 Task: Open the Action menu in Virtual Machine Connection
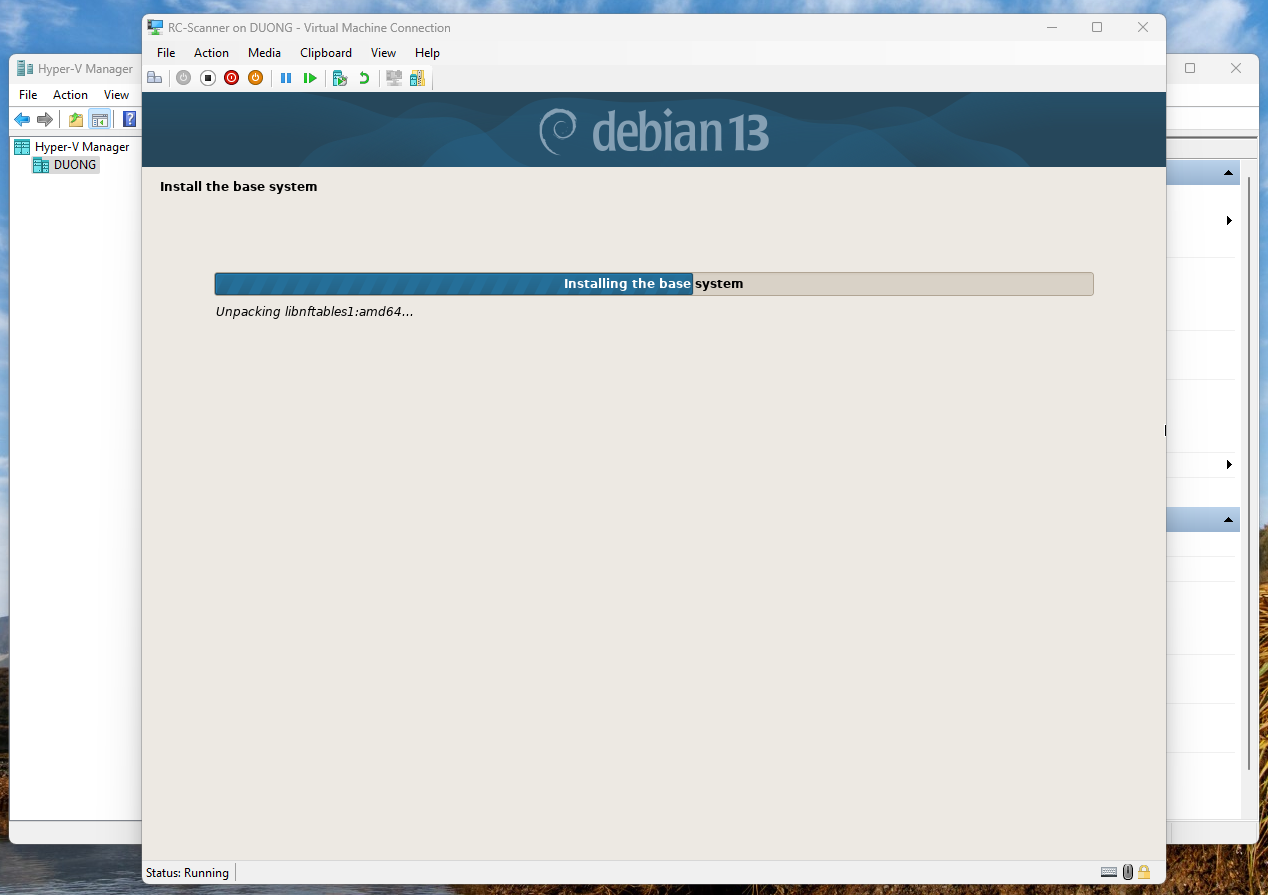[211, 53]
